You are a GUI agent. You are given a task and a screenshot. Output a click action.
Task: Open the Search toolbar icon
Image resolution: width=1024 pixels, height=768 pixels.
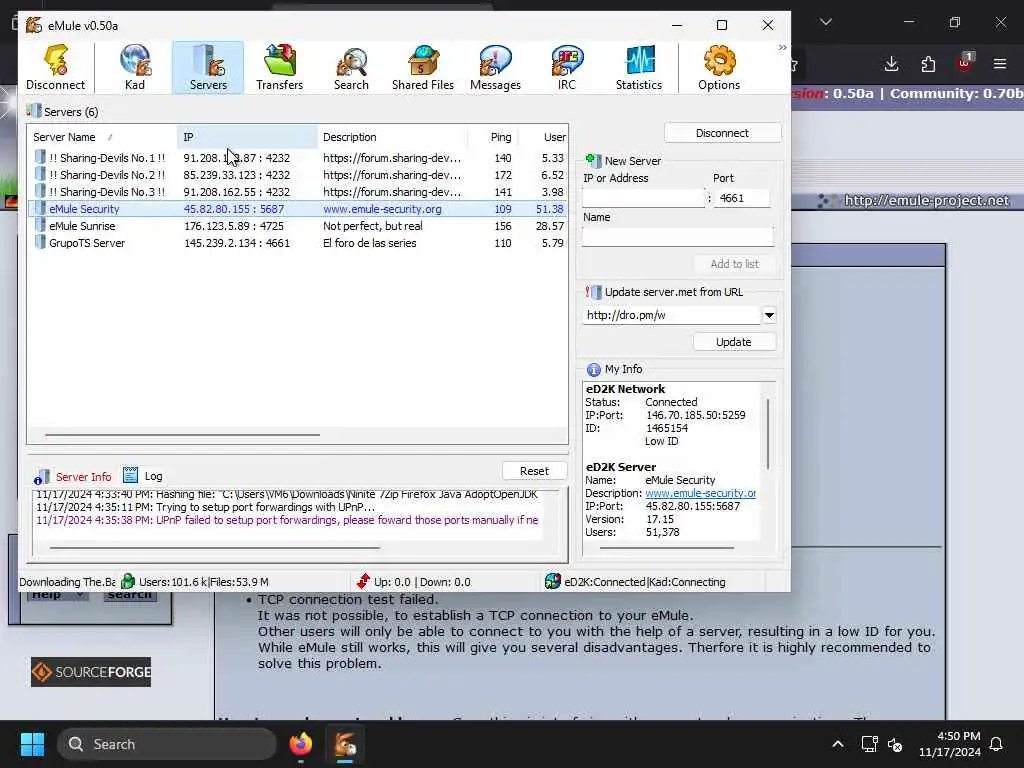[x=351, y=67]
